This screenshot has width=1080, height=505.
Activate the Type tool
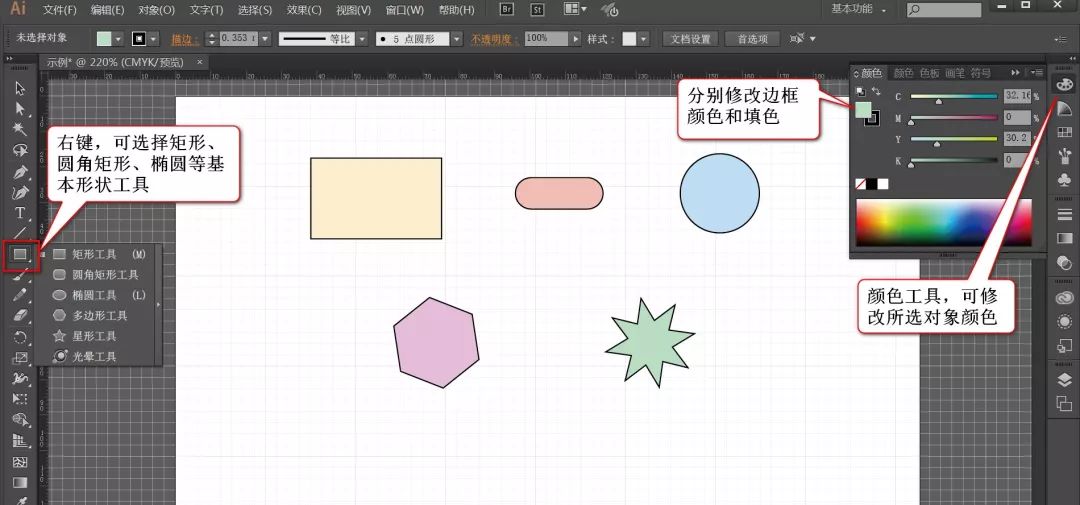[x=20, y=213]
